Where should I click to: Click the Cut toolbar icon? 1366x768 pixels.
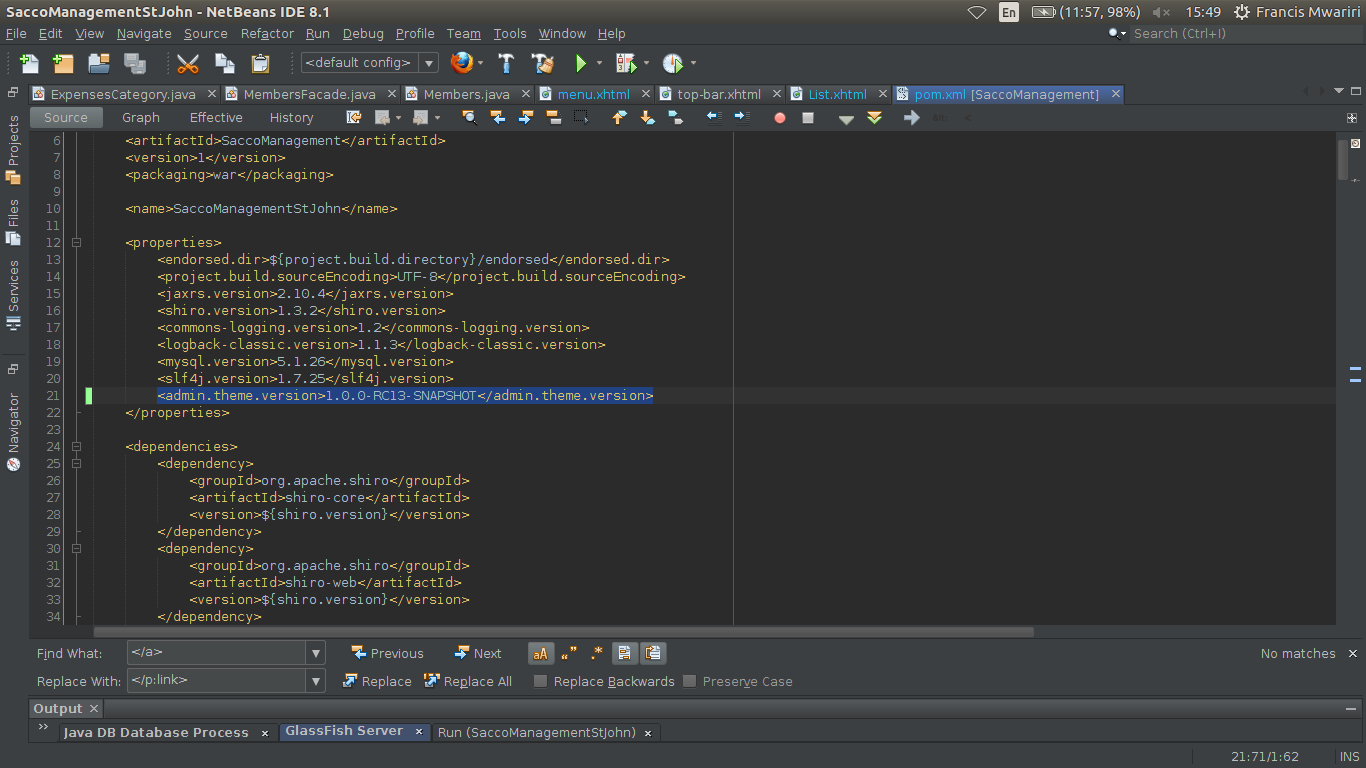[x=187, y=61]
